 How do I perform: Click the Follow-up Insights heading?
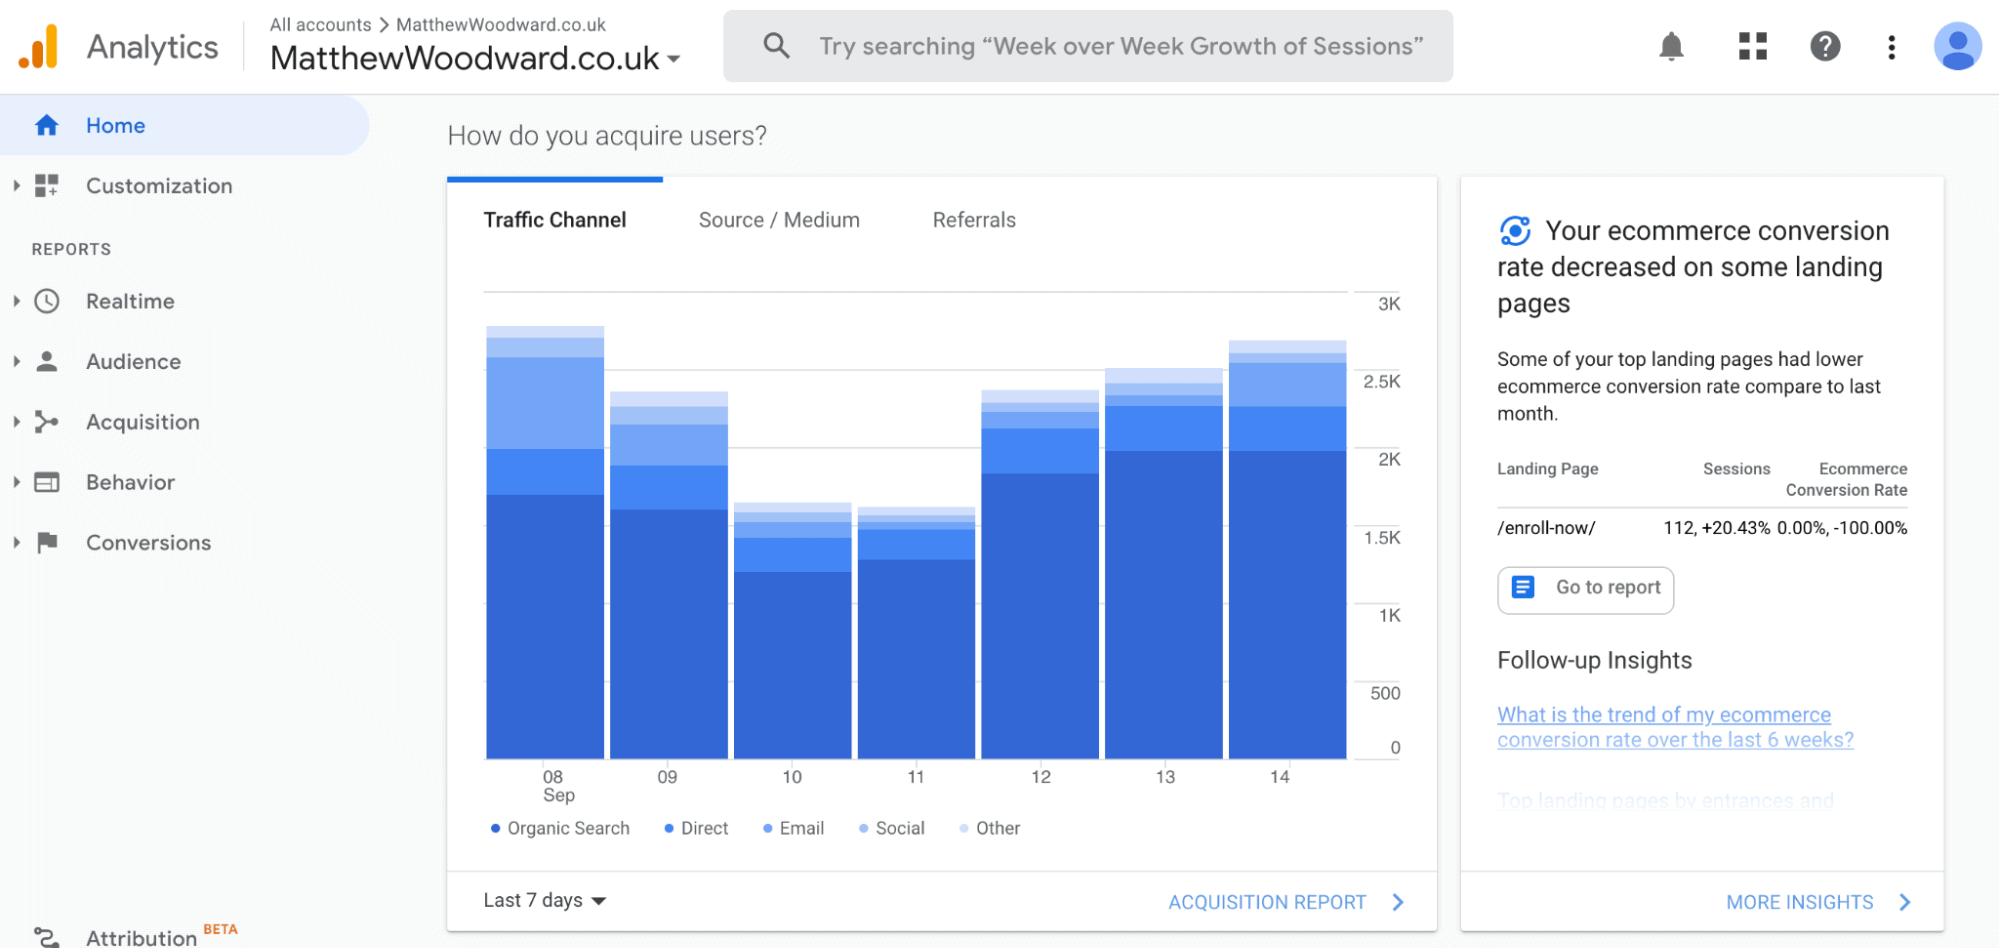pyautogui.click(x=1594, y=660)
